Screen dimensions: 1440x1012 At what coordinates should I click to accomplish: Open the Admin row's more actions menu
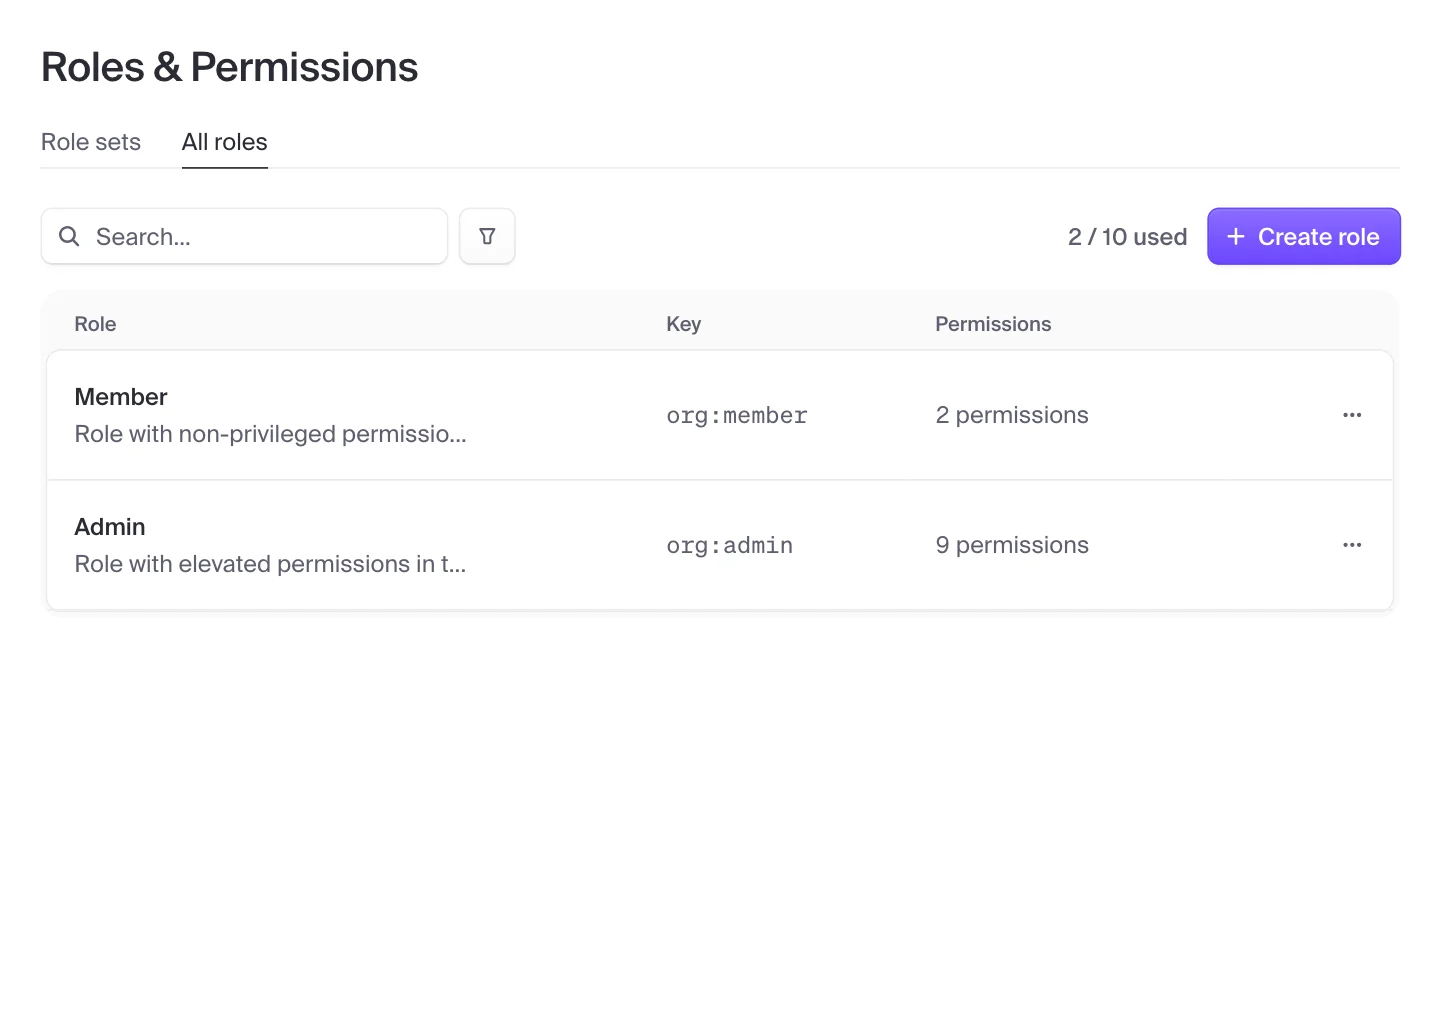click(1352, 545)
